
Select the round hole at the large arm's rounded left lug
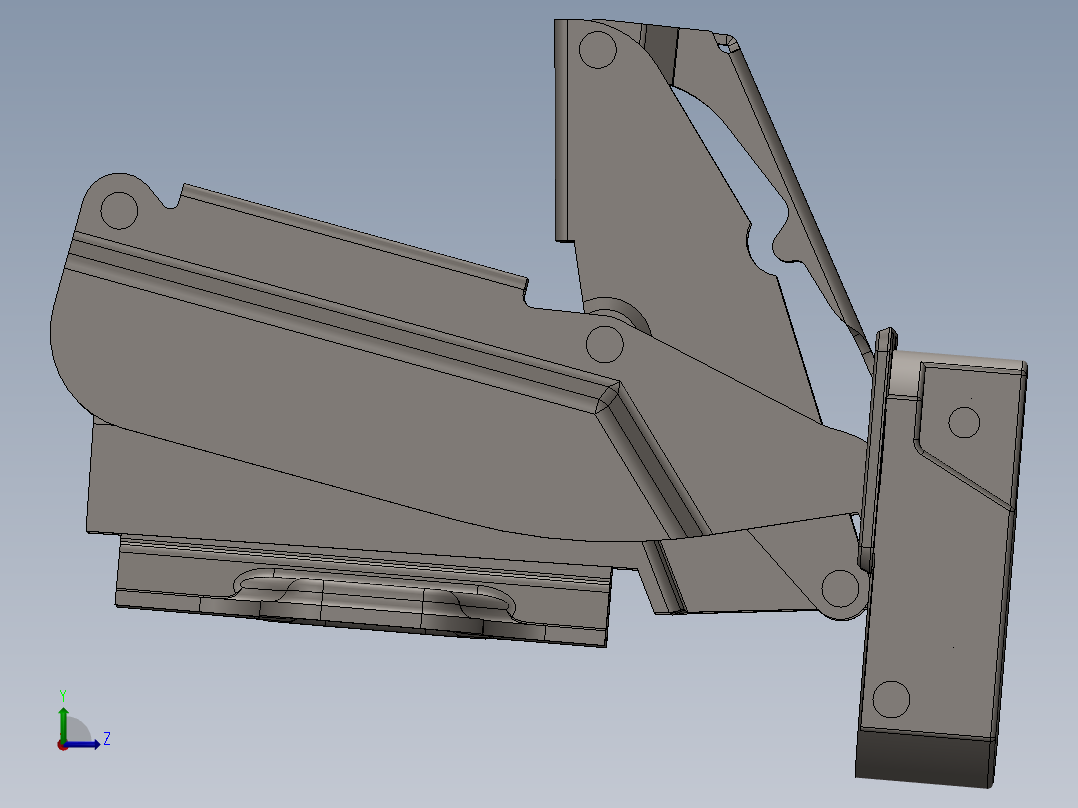pos(119,210)
